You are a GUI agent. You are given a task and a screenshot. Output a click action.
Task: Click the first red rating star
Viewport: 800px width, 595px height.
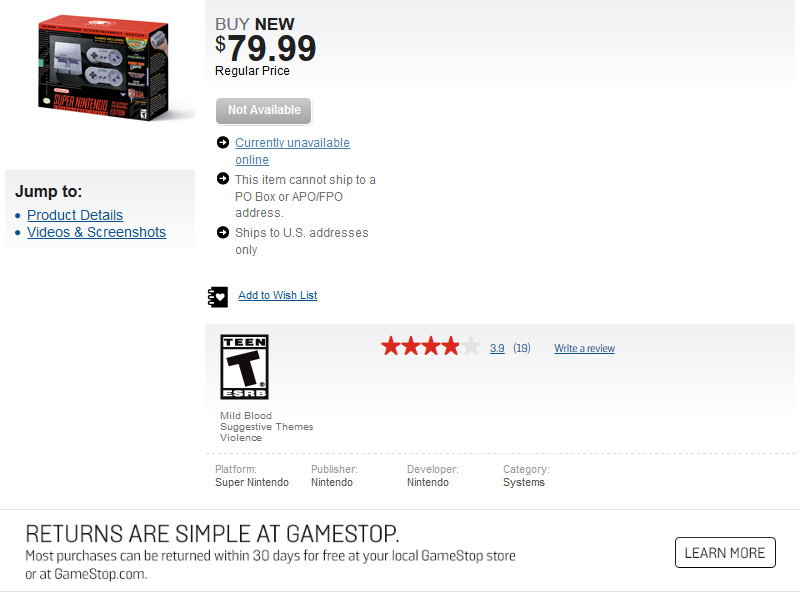point(391,347)
